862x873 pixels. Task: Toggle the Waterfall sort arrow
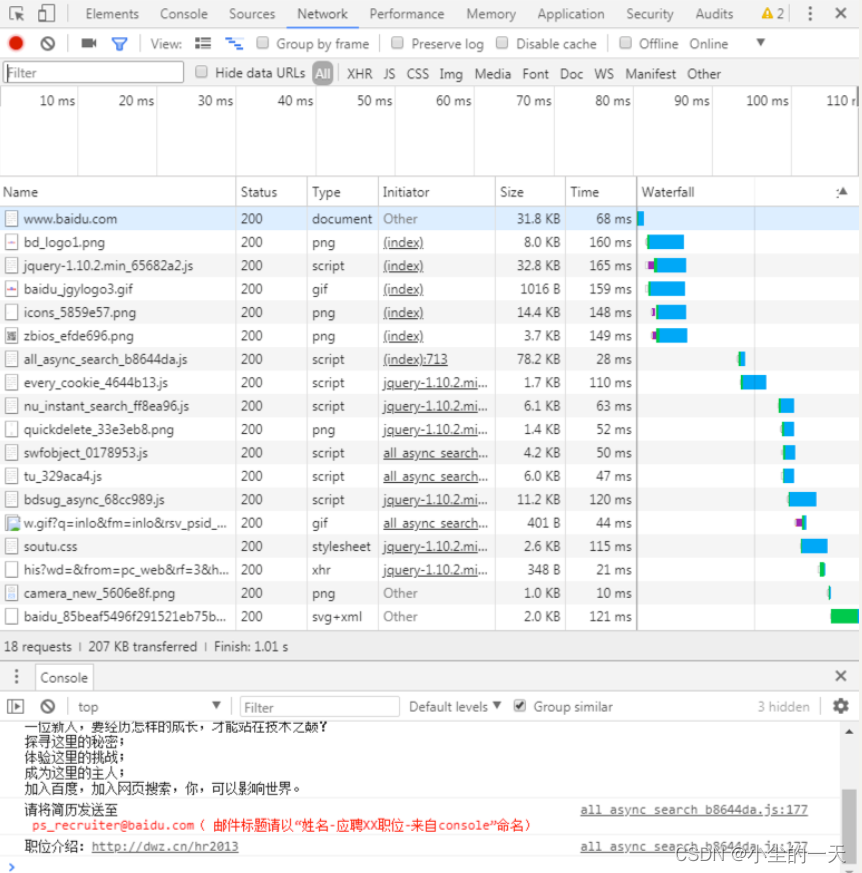[842, 192]
